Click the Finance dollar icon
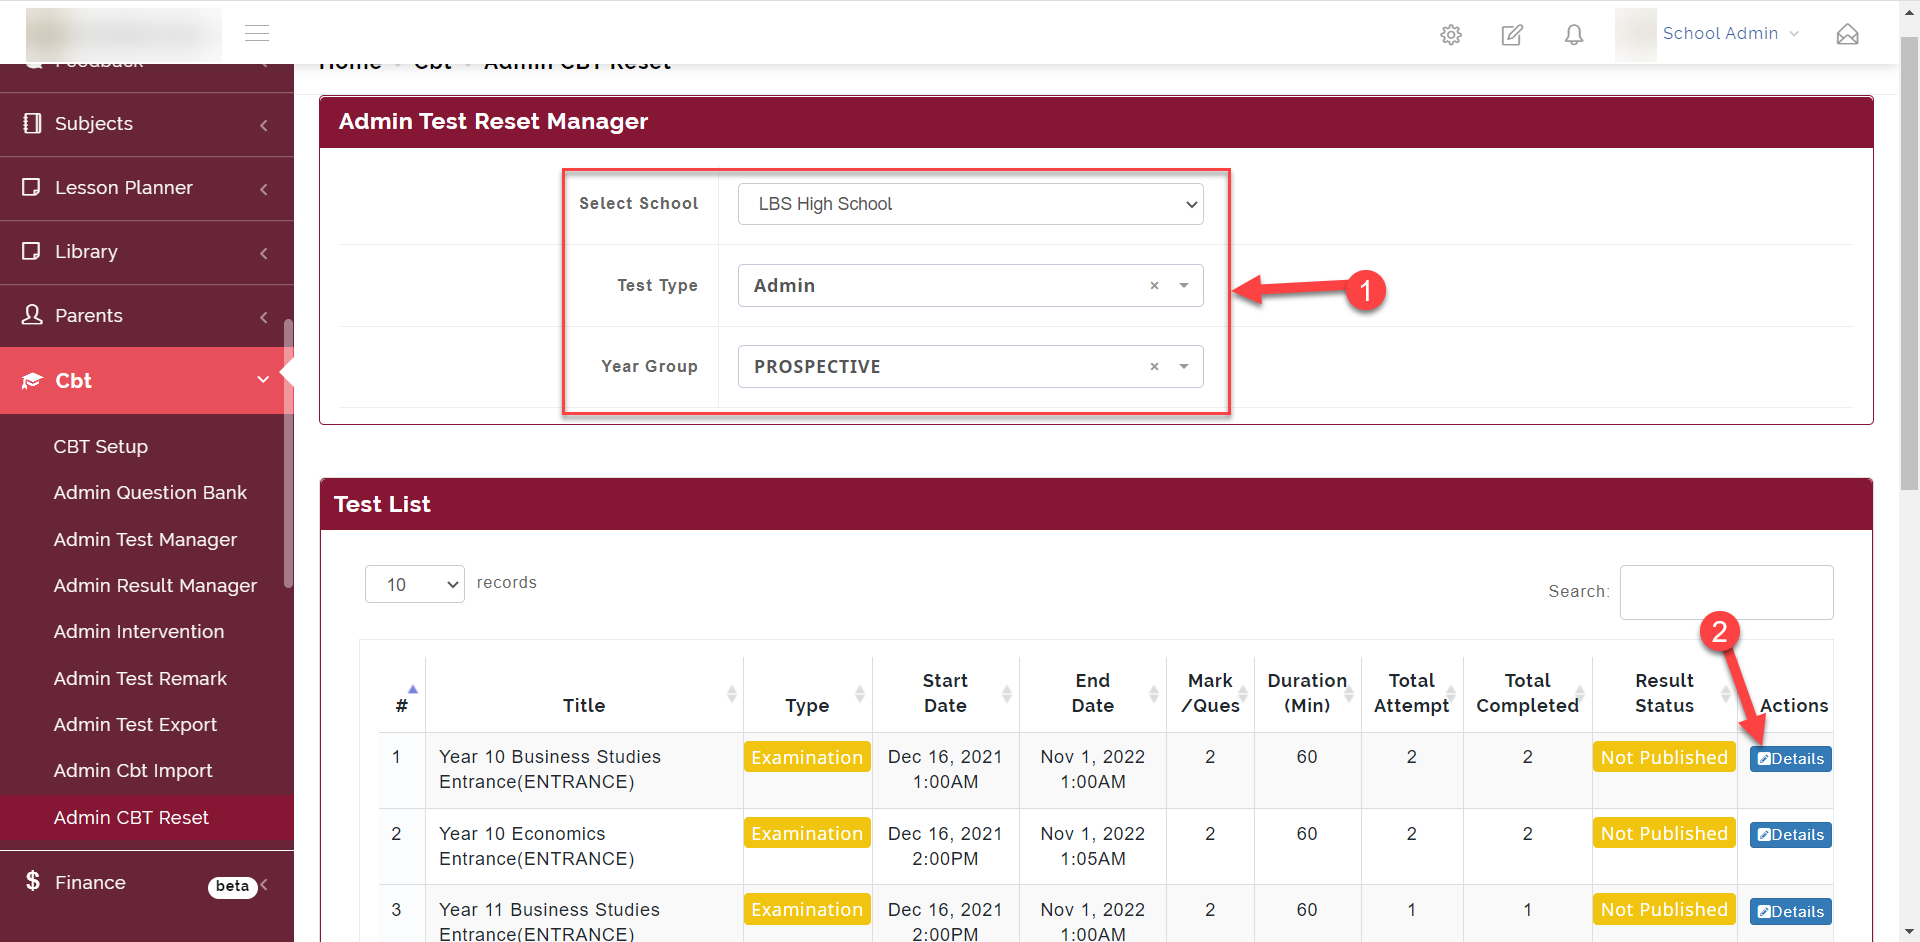1920x942 pixels. pos(33,881)
